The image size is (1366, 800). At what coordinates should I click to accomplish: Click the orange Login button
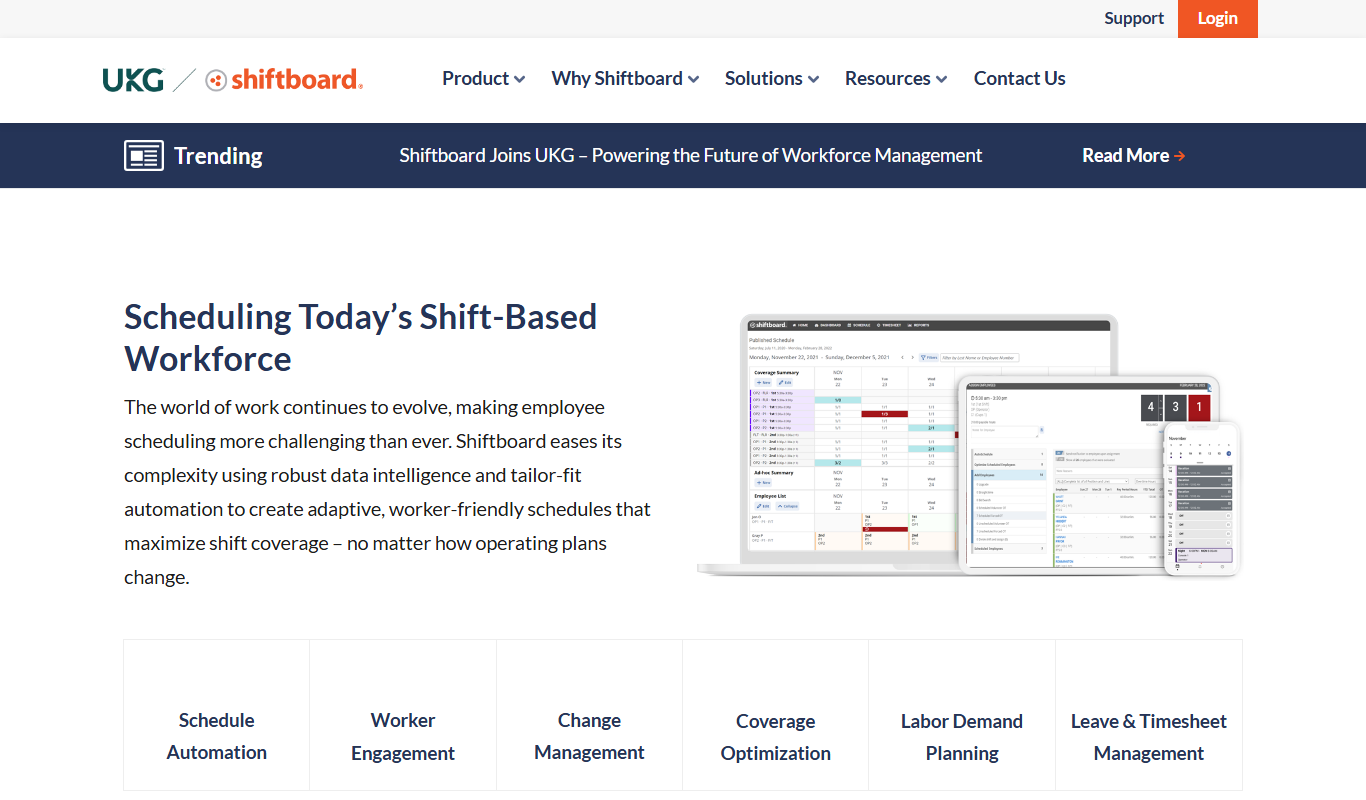click(x=1218, y=19)
